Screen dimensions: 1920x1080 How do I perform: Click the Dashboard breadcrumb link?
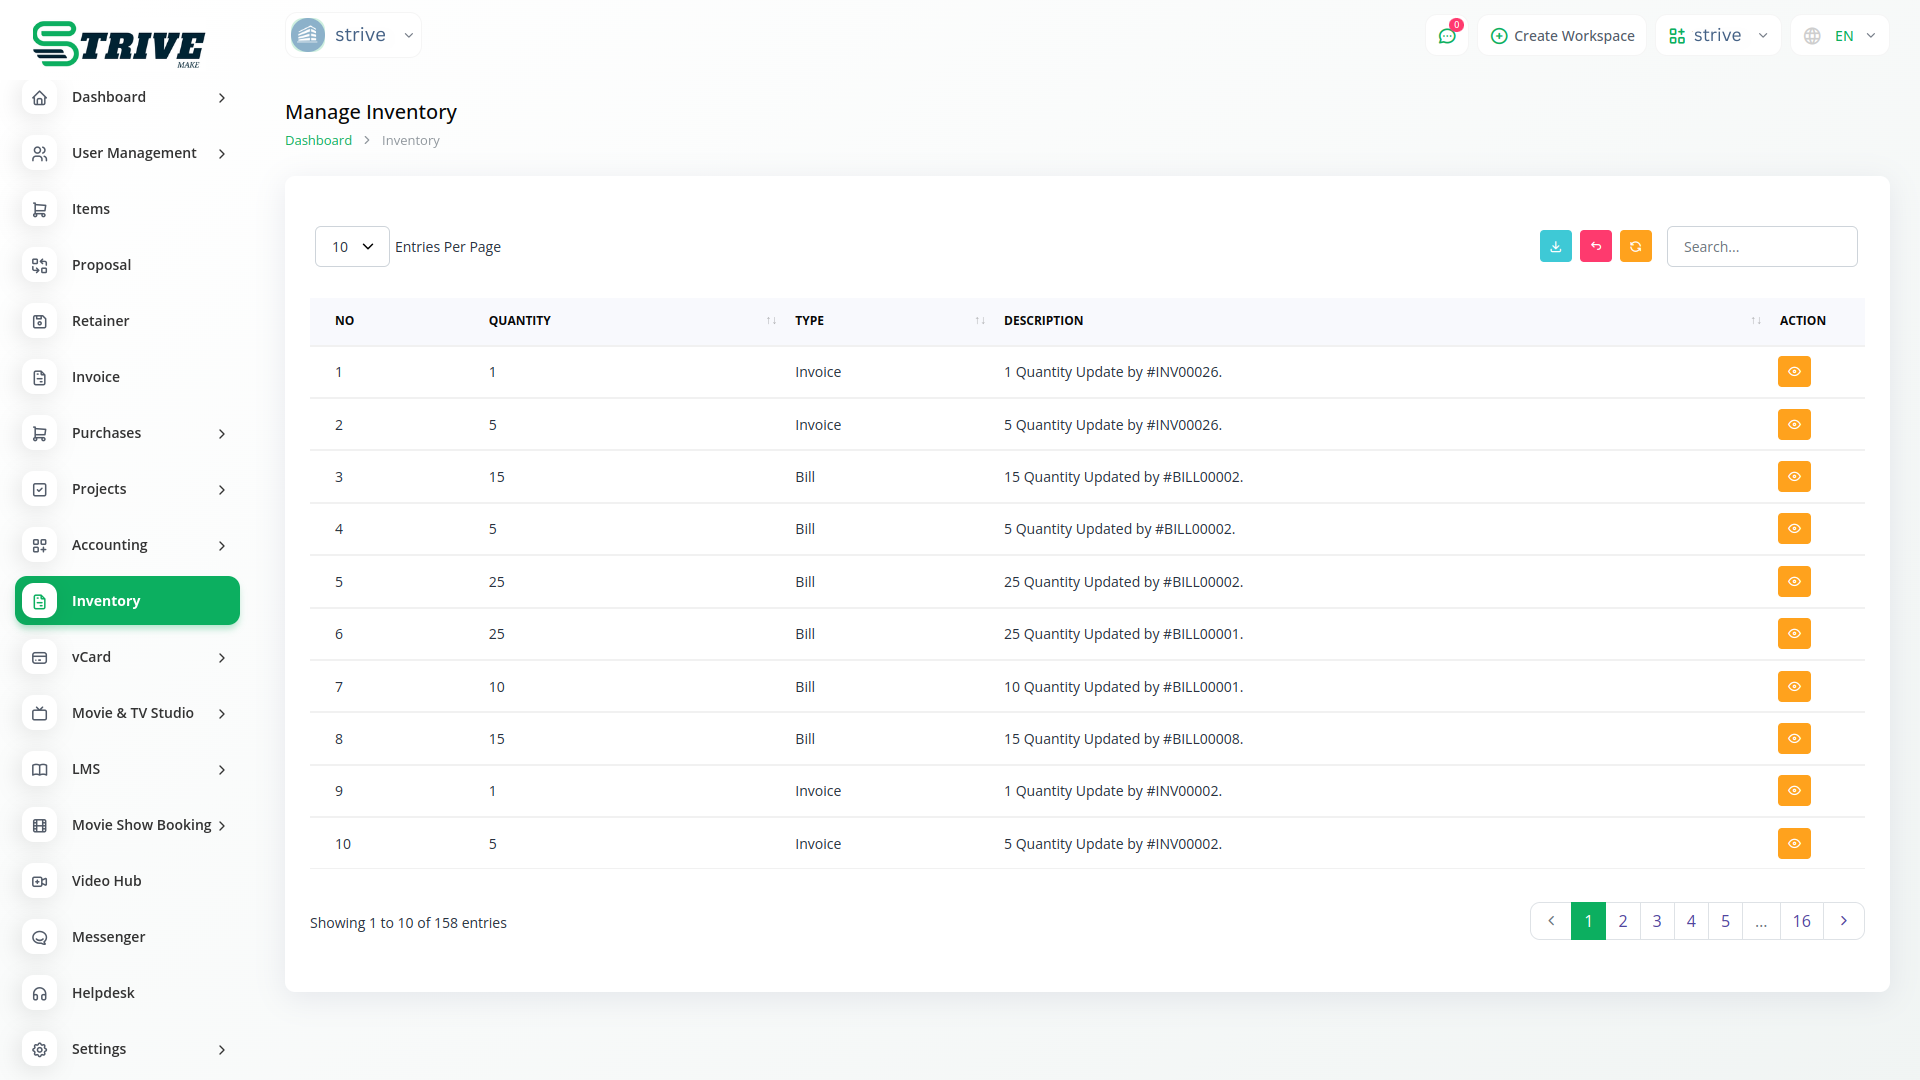point(318,141)
